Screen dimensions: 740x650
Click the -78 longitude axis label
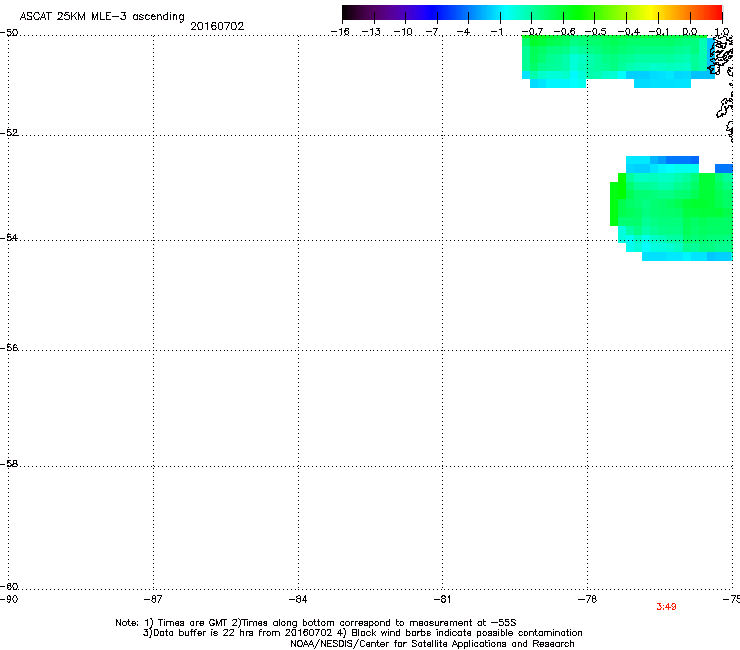[587, 599]
